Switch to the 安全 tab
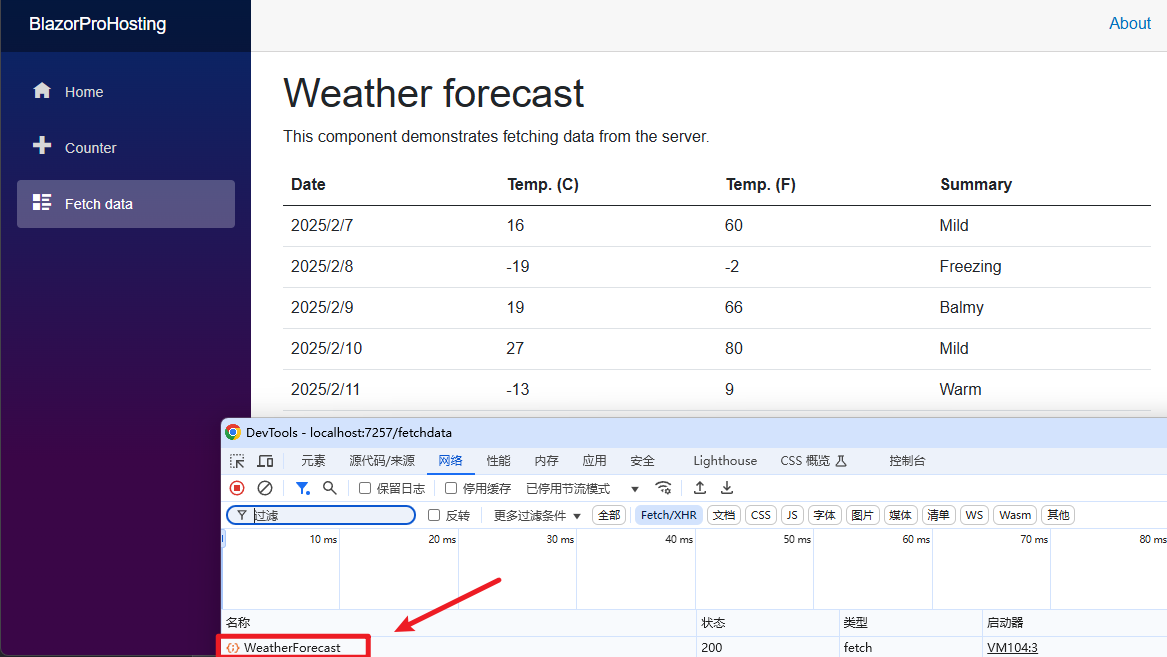The height and width of the screenshot is (657, 1167). (642, 461)
